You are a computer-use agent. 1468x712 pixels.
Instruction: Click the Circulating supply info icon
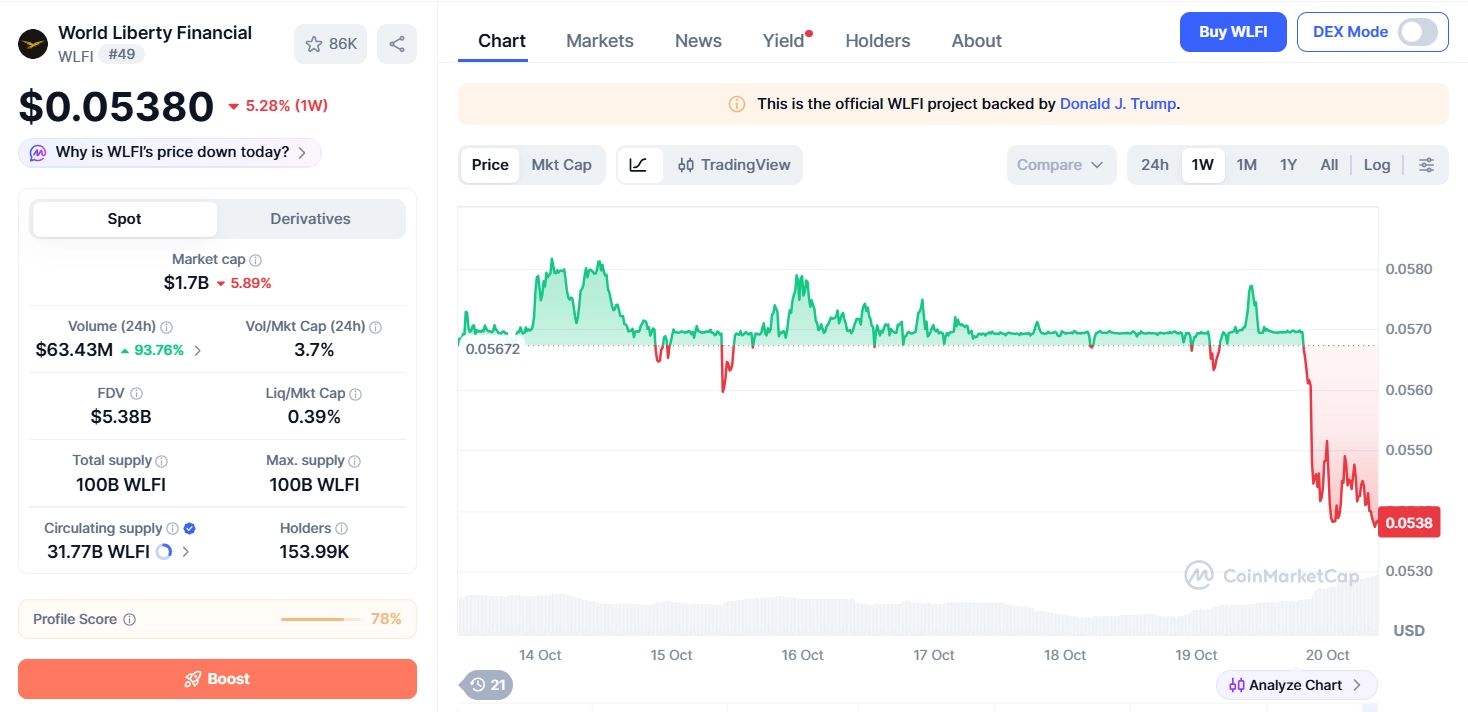[x=172, y=528]
